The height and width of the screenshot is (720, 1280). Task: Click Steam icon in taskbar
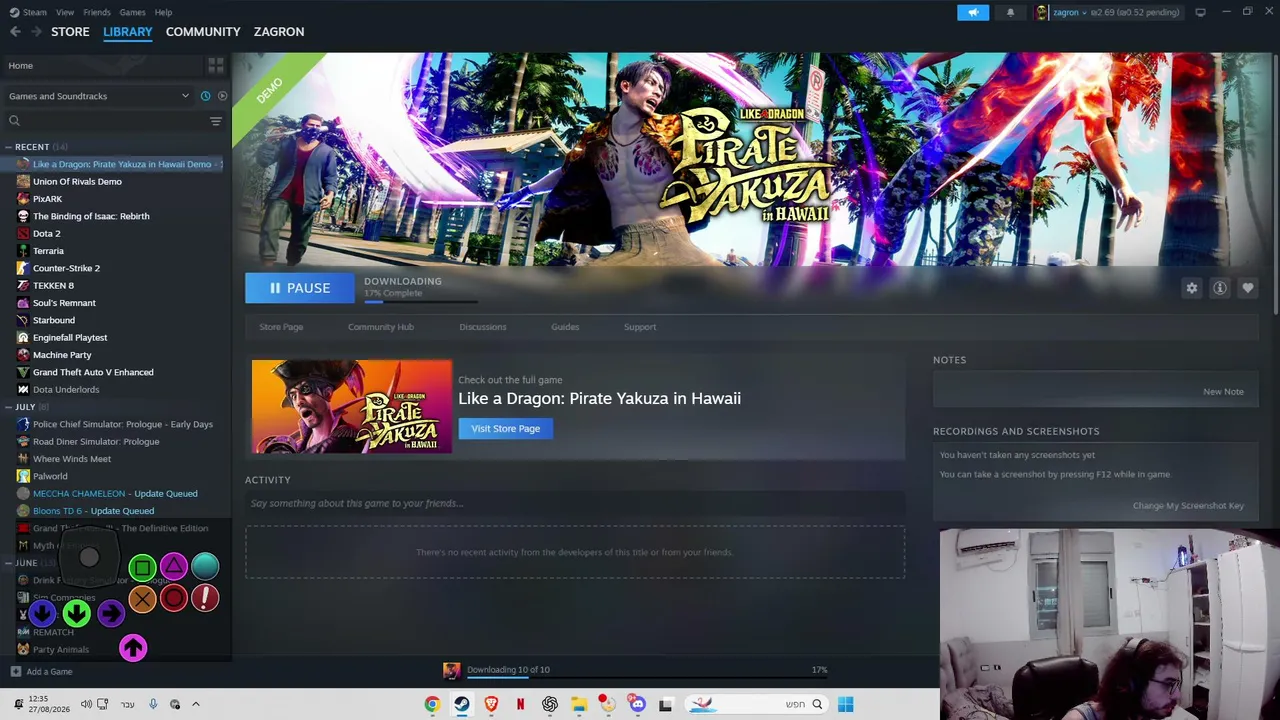tap(461, 704)
